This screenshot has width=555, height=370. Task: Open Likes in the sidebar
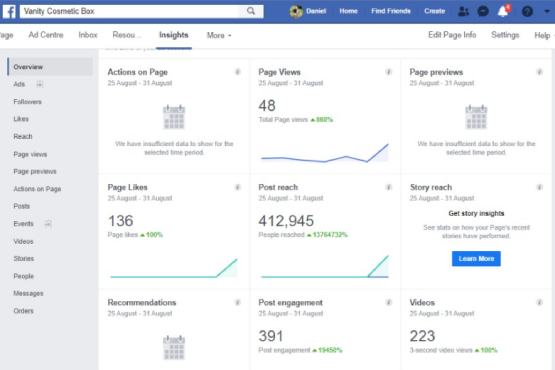click(21, 119)
